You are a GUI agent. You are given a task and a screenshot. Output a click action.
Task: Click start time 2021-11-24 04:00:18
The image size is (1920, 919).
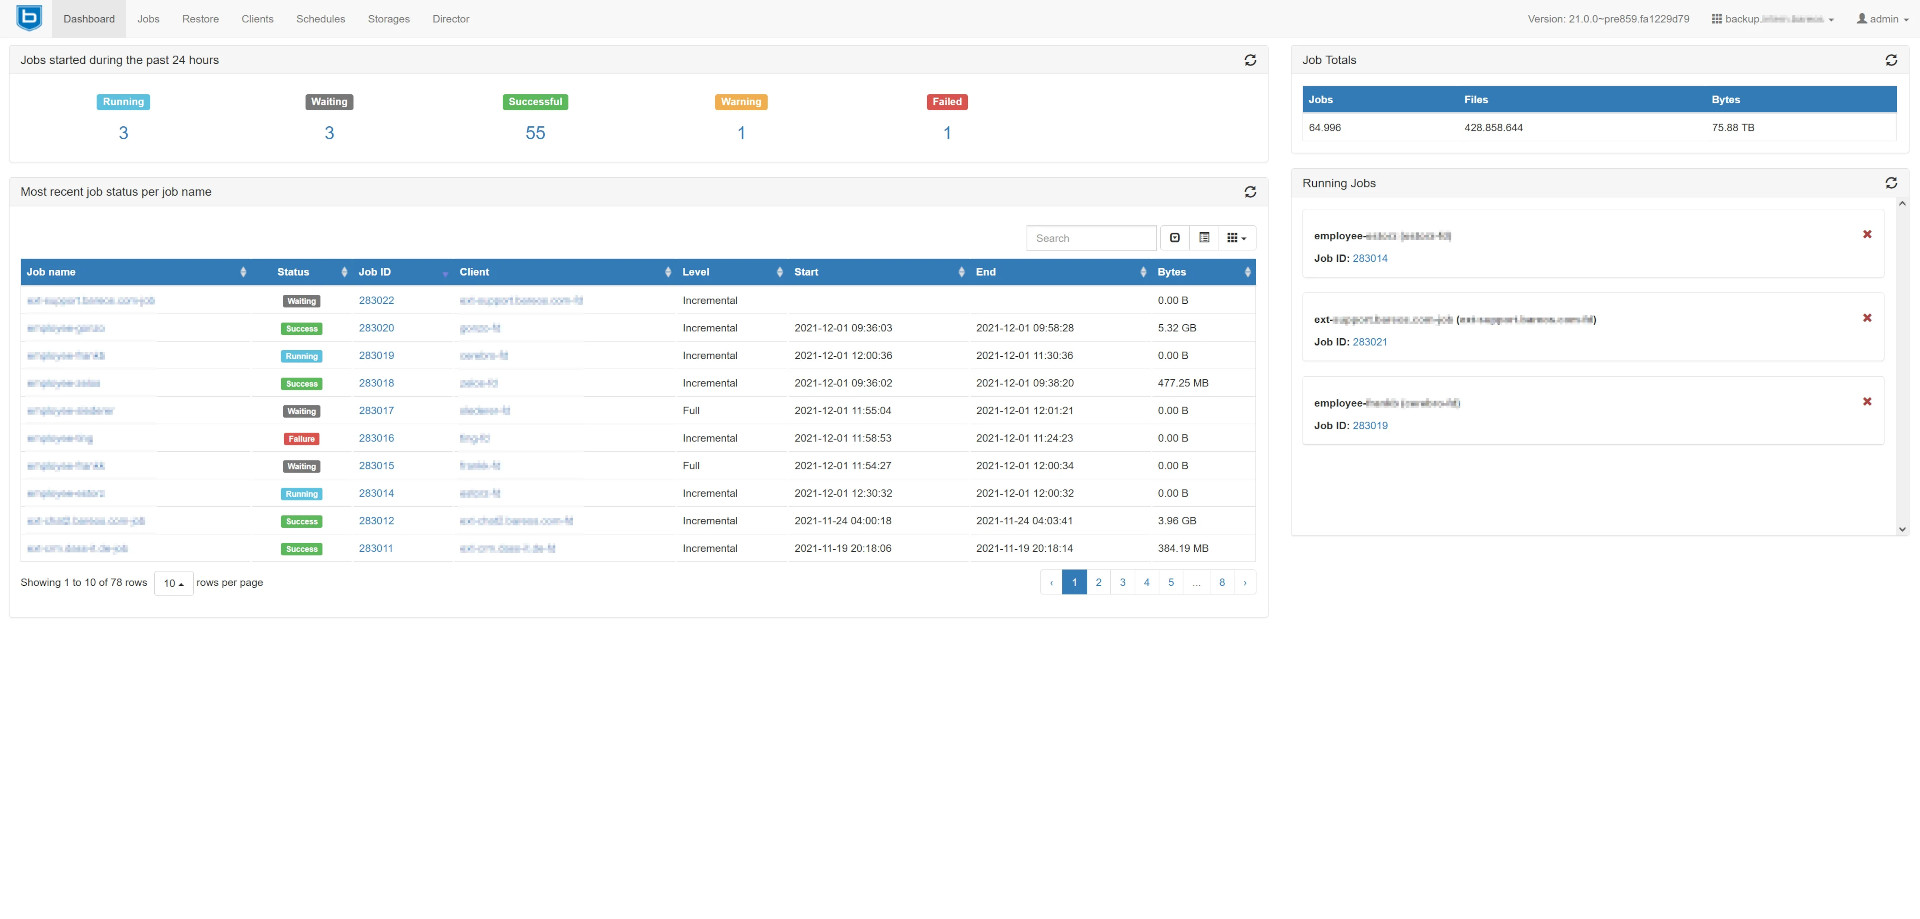pyautogui.click(x=843, y=521)
